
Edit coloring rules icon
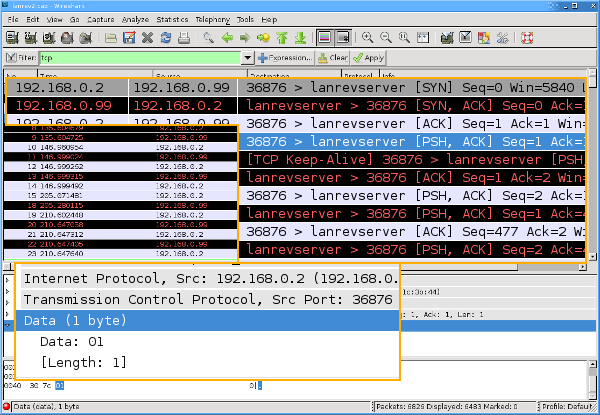click(x=484, y=37)
